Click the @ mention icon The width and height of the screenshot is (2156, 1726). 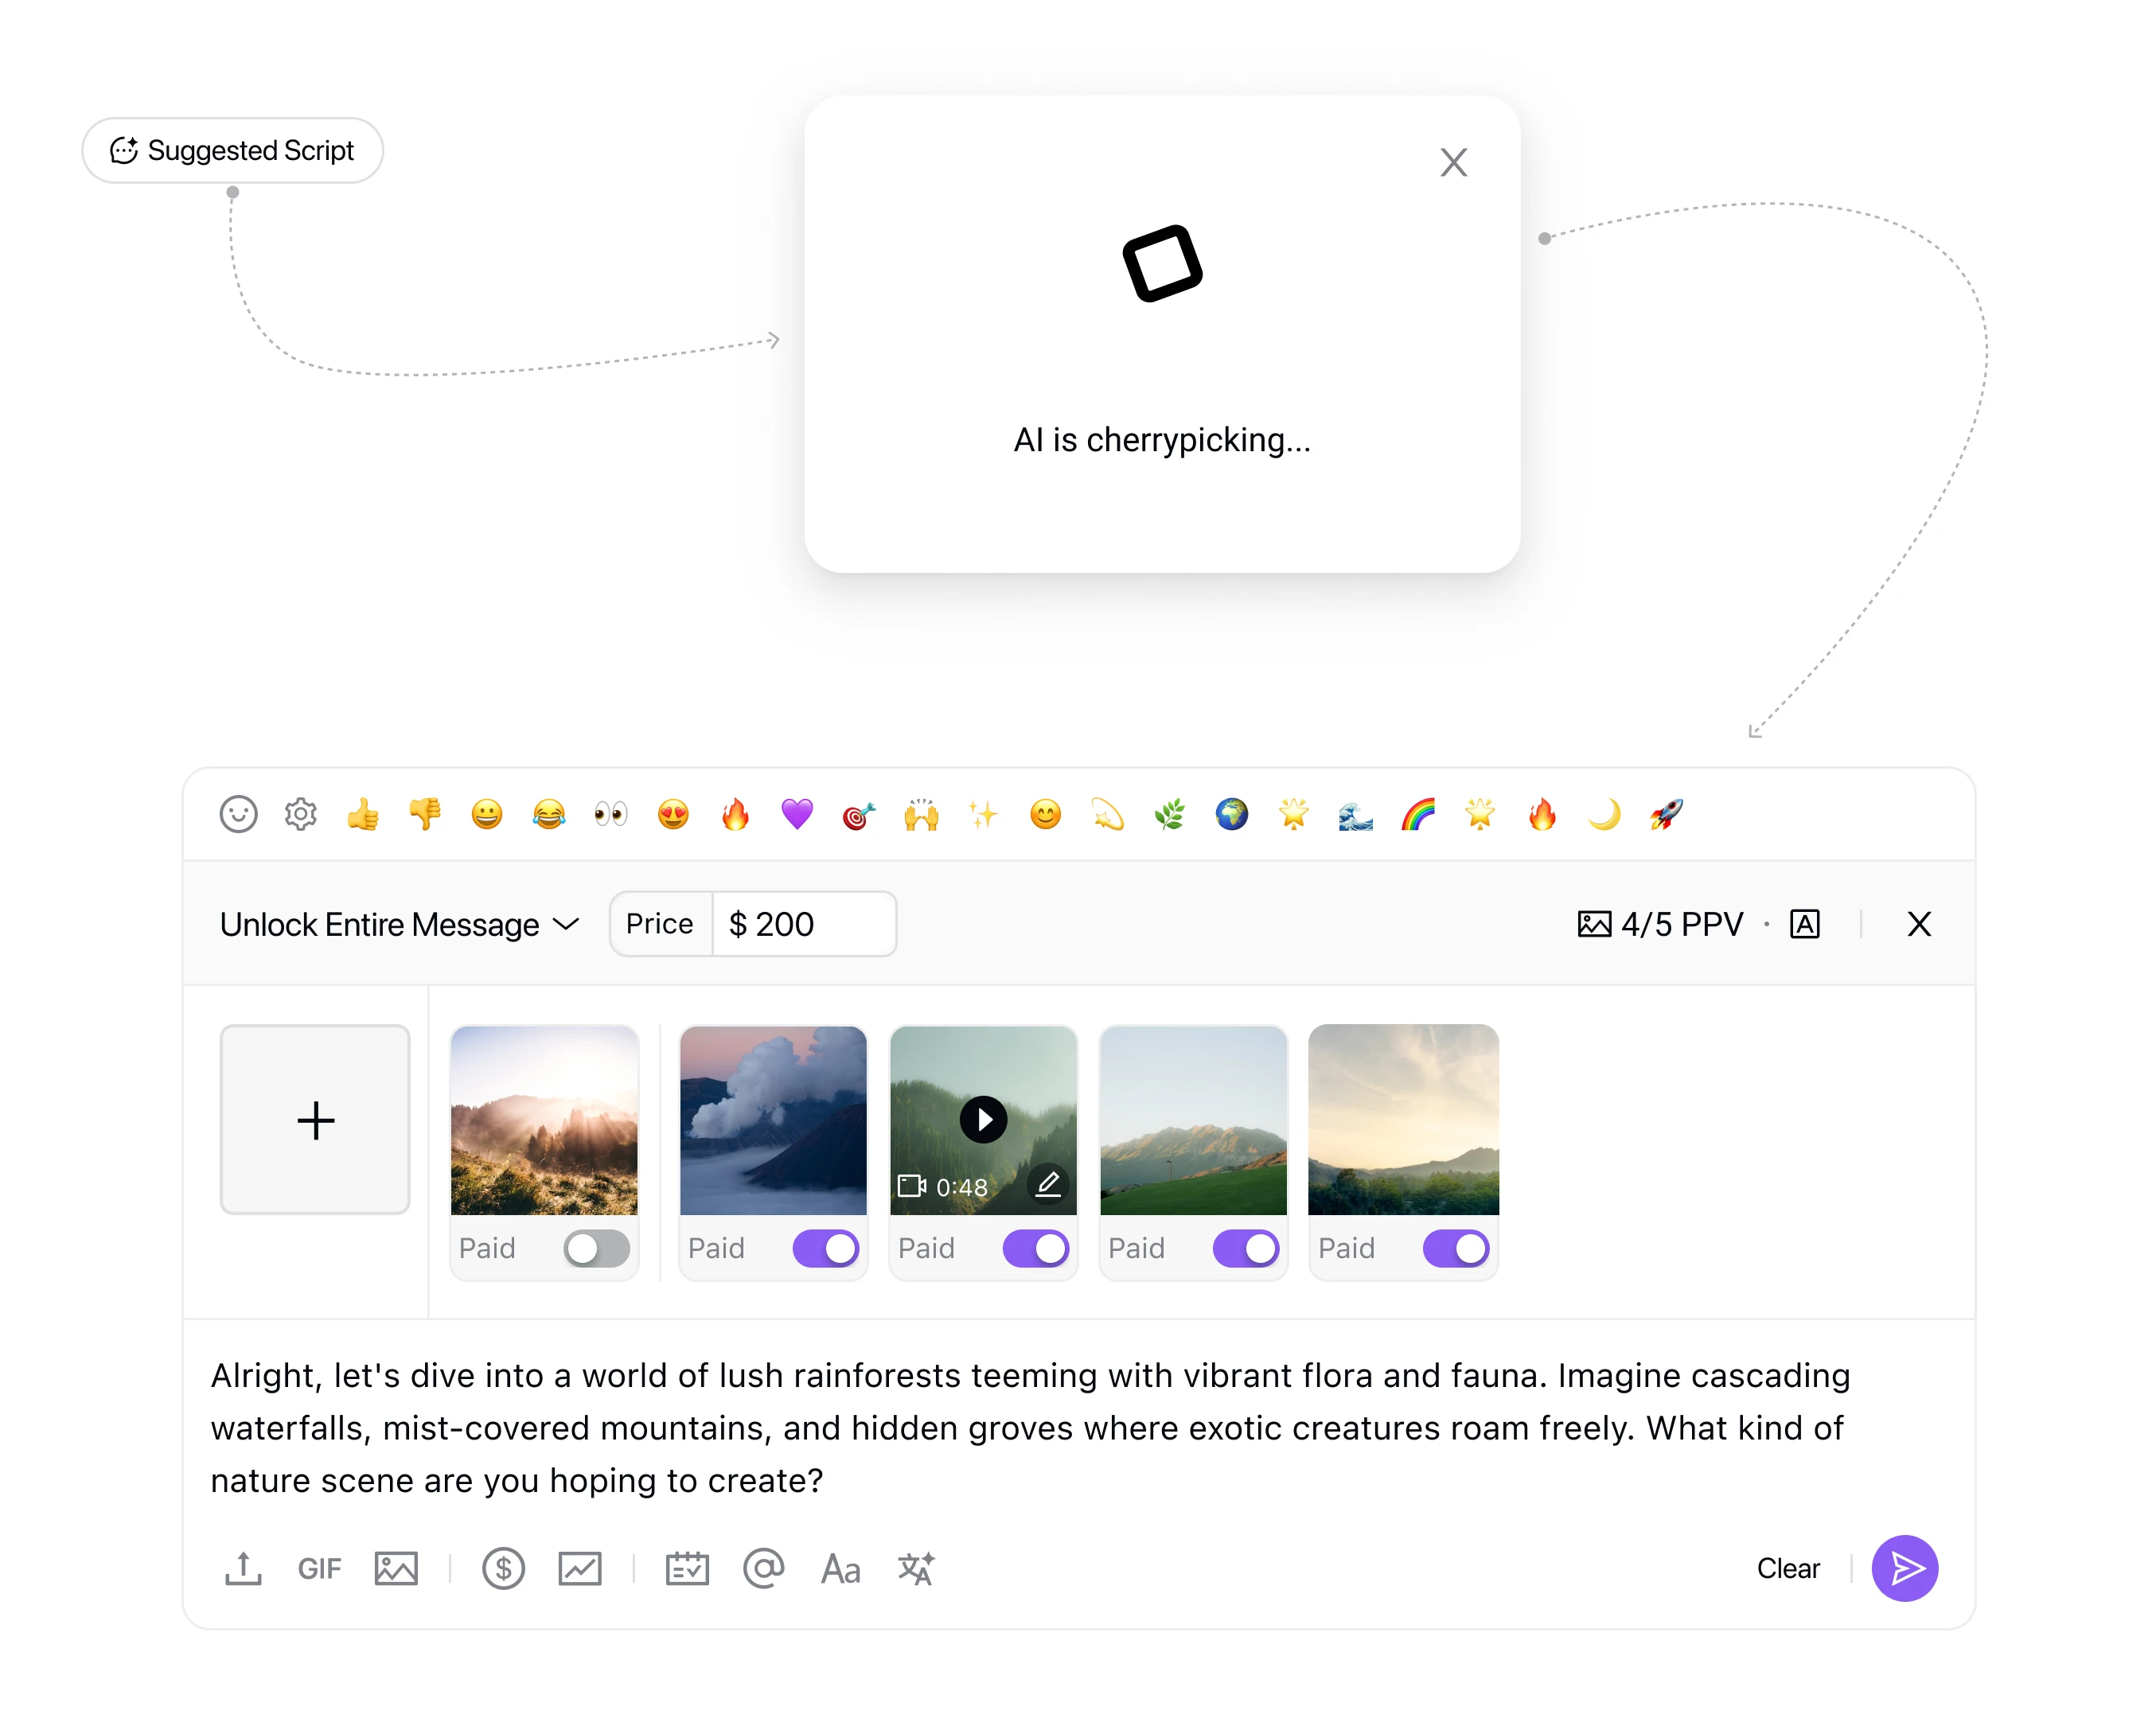[x=763, y=1568]
